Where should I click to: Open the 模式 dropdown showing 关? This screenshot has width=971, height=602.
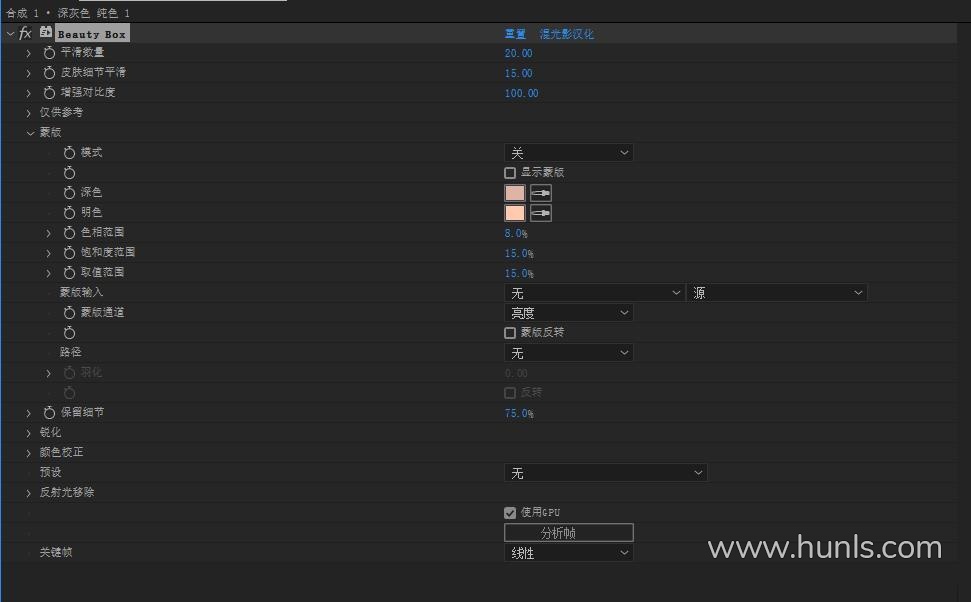568,153
